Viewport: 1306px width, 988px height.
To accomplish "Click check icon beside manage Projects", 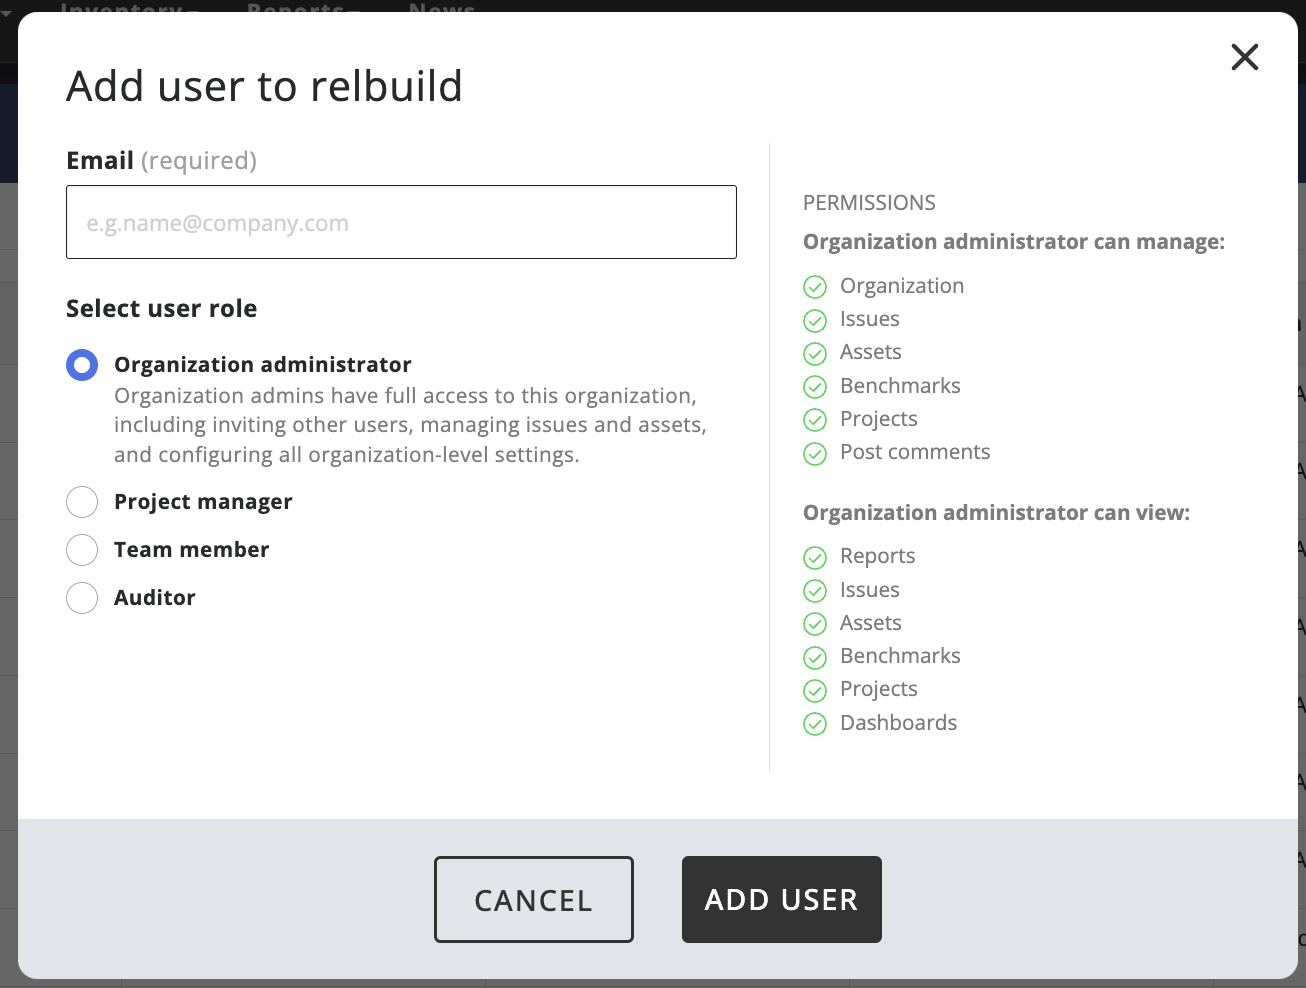I will 815,420.
